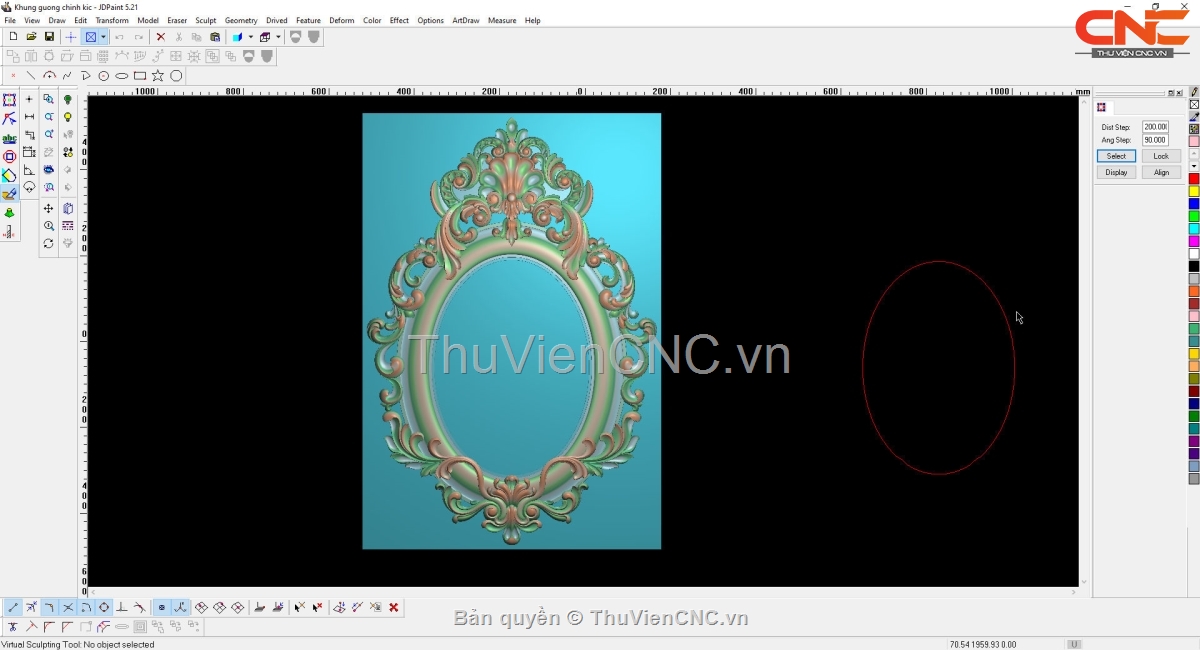The width and height of the screenshot is (1200, 650).
Task: Select the Ellipse drawing tool
Action: point(122,76)
